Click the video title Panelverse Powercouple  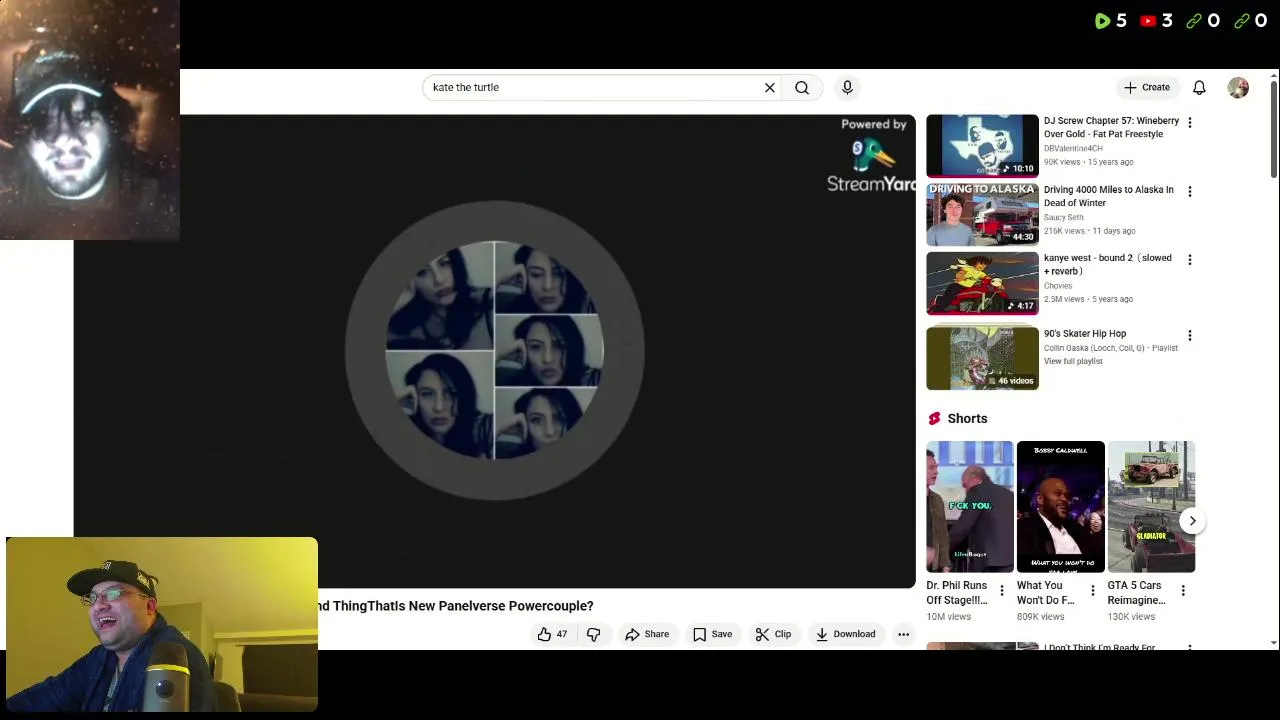tap(456, 606)
